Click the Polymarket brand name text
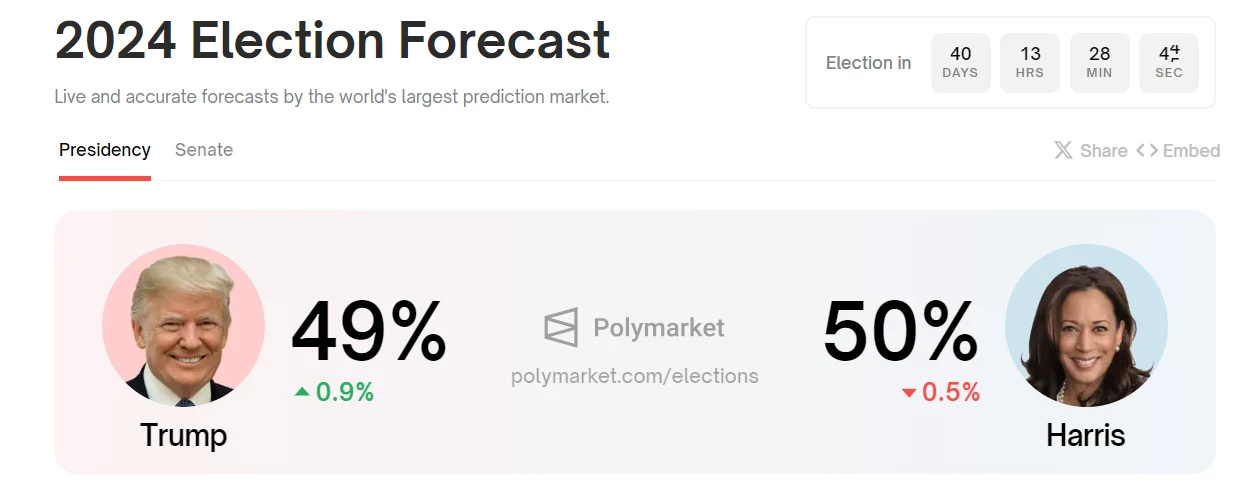The height and width of the screenshot is (501, 1257). tap(659, 328)
